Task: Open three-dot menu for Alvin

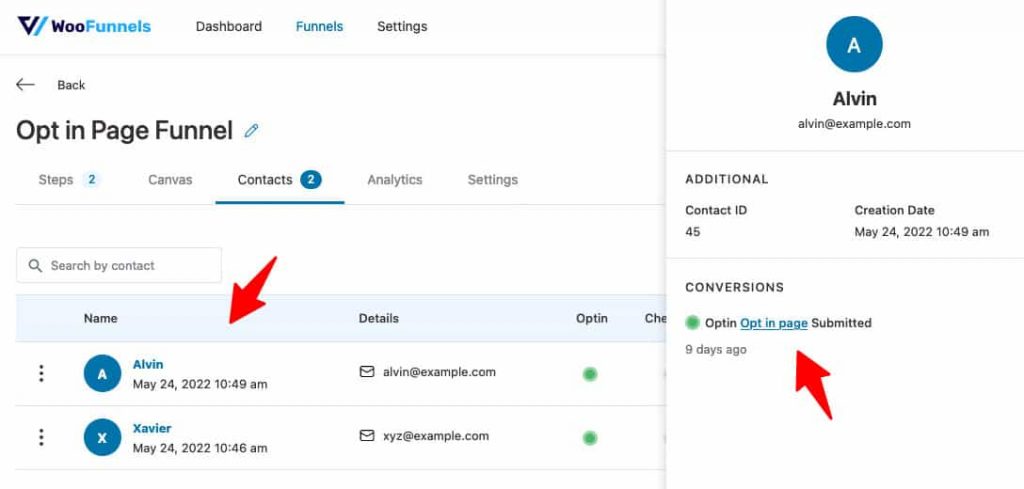Action: (x=41, y=373)
